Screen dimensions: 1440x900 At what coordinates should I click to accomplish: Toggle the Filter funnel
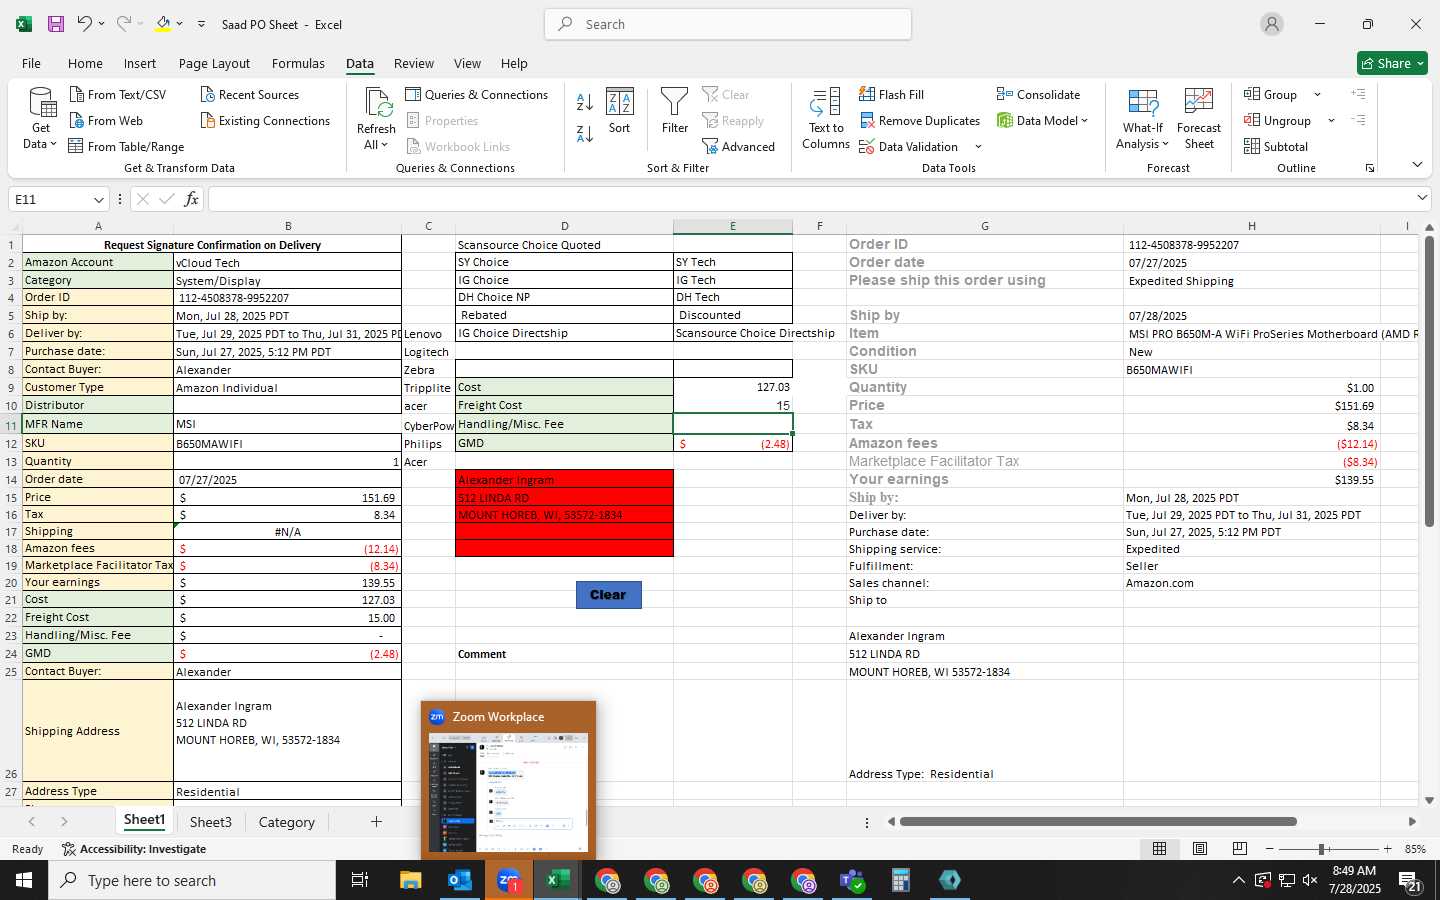[x=675, y=111]
